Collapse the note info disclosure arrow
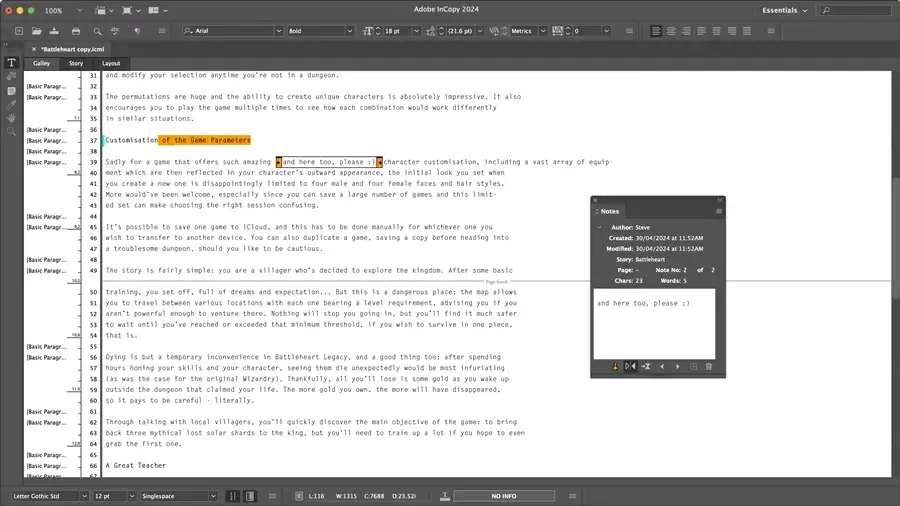This screenshot has height=506, width=900. pyautogui.click(x=600, y=228)
